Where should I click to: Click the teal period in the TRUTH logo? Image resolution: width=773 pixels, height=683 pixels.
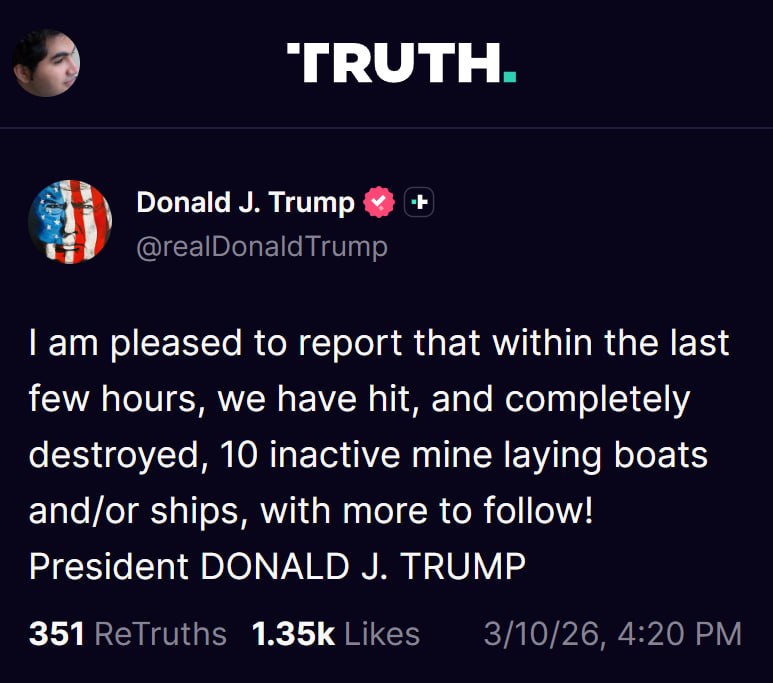click(x=510, y=78)
